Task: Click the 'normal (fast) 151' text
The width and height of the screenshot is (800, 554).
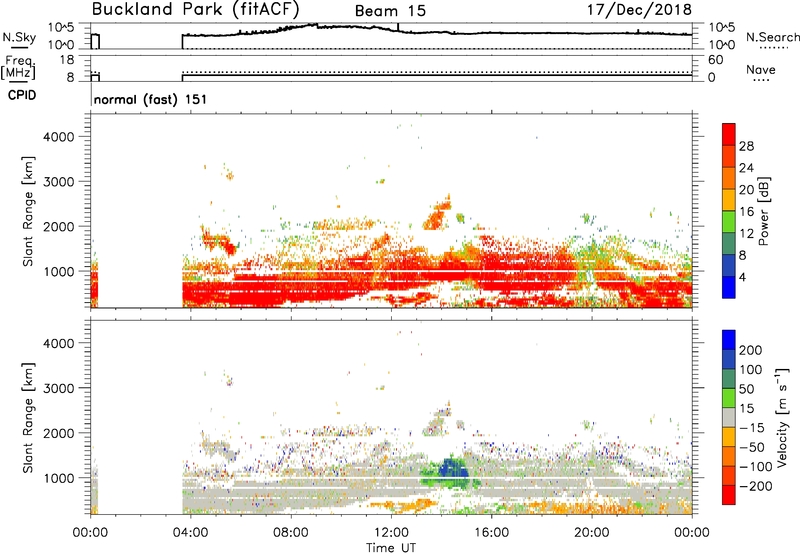Action: coord(151,99)
